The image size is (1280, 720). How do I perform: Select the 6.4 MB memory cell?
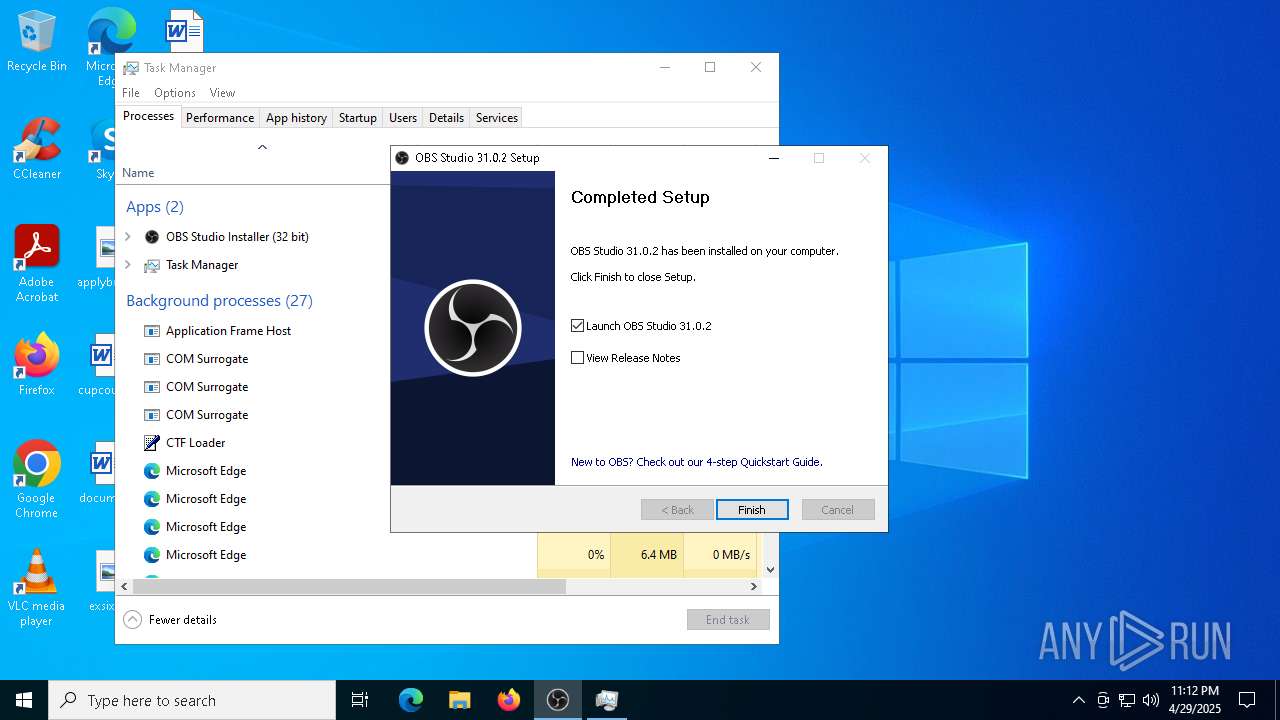(x=647, y=555)
